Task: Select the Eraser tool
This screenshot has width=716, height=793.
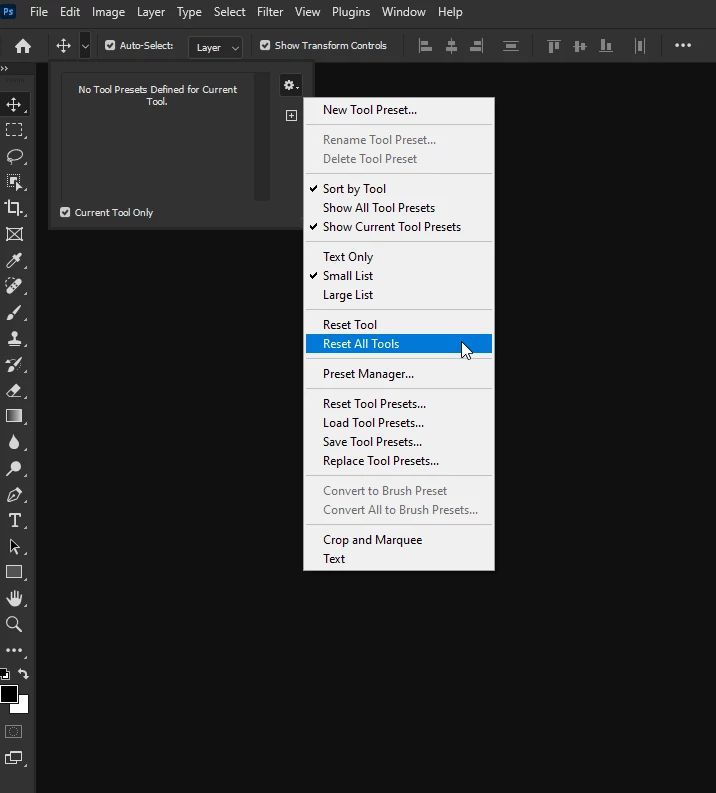Action: tap(14, 390)
